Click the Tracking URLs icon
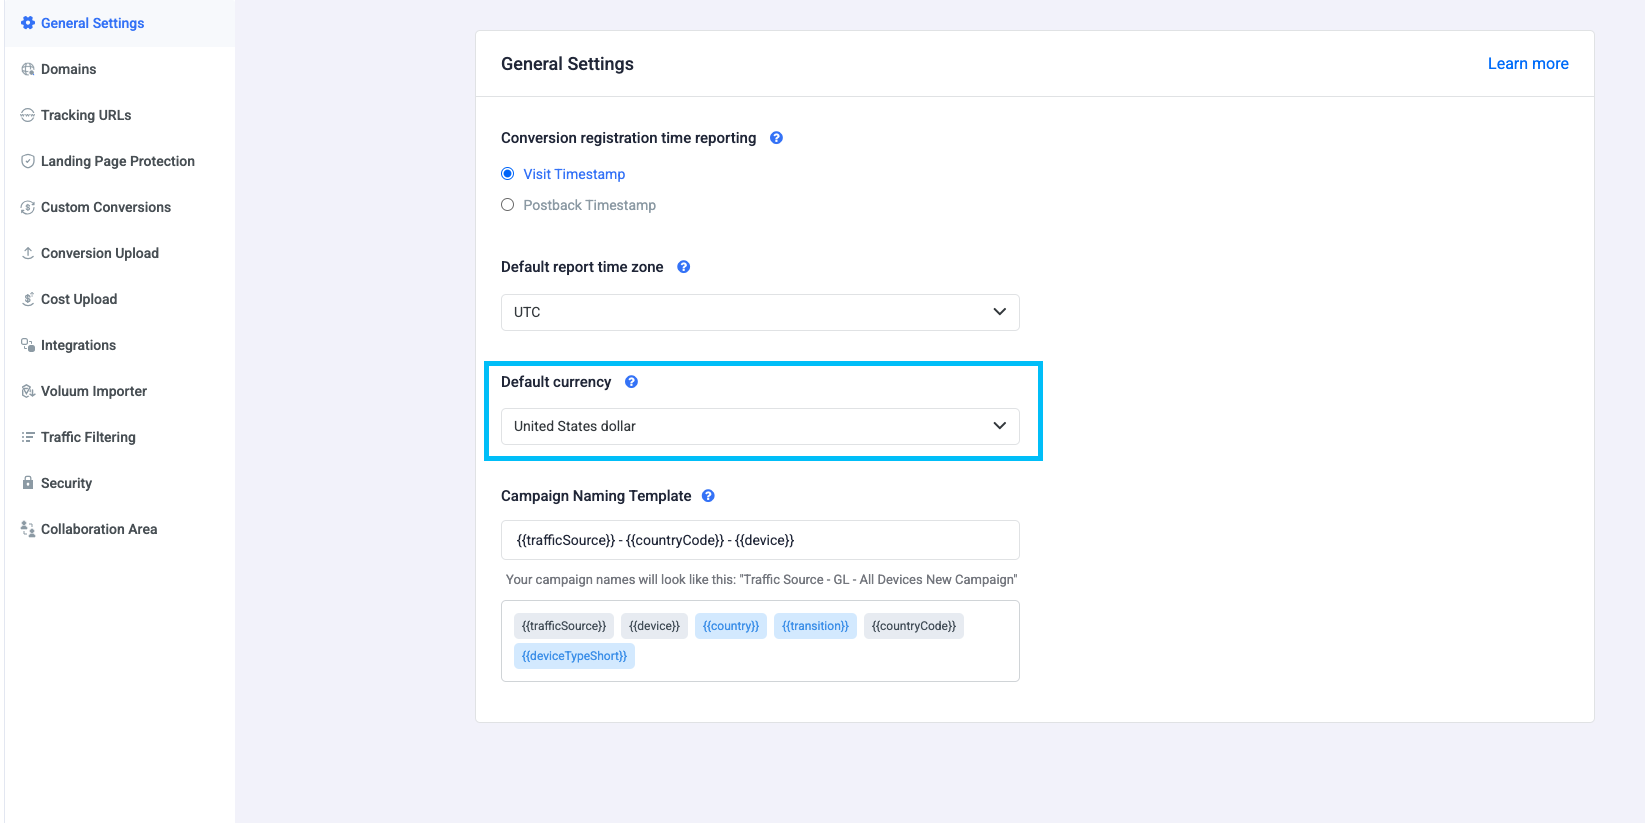The height and width of the screenshot is (823, 1645). click(28, 115)
